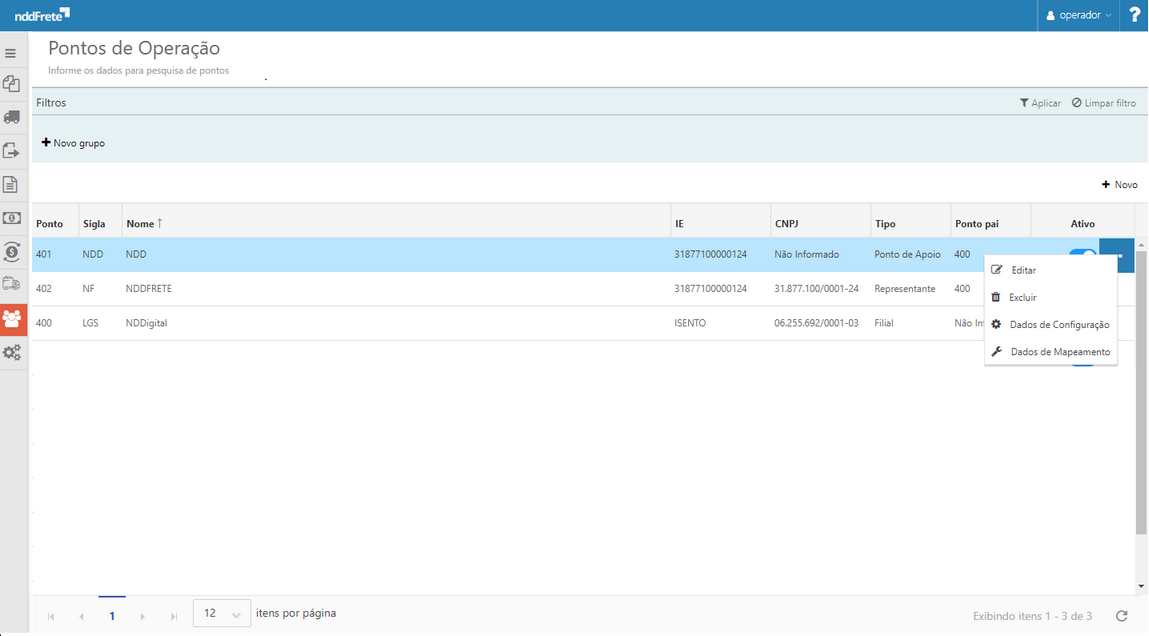The height and width of the screenshot is (636, 1149).
Task: Open the operador user dropdown
Action: click(1079, 15)
